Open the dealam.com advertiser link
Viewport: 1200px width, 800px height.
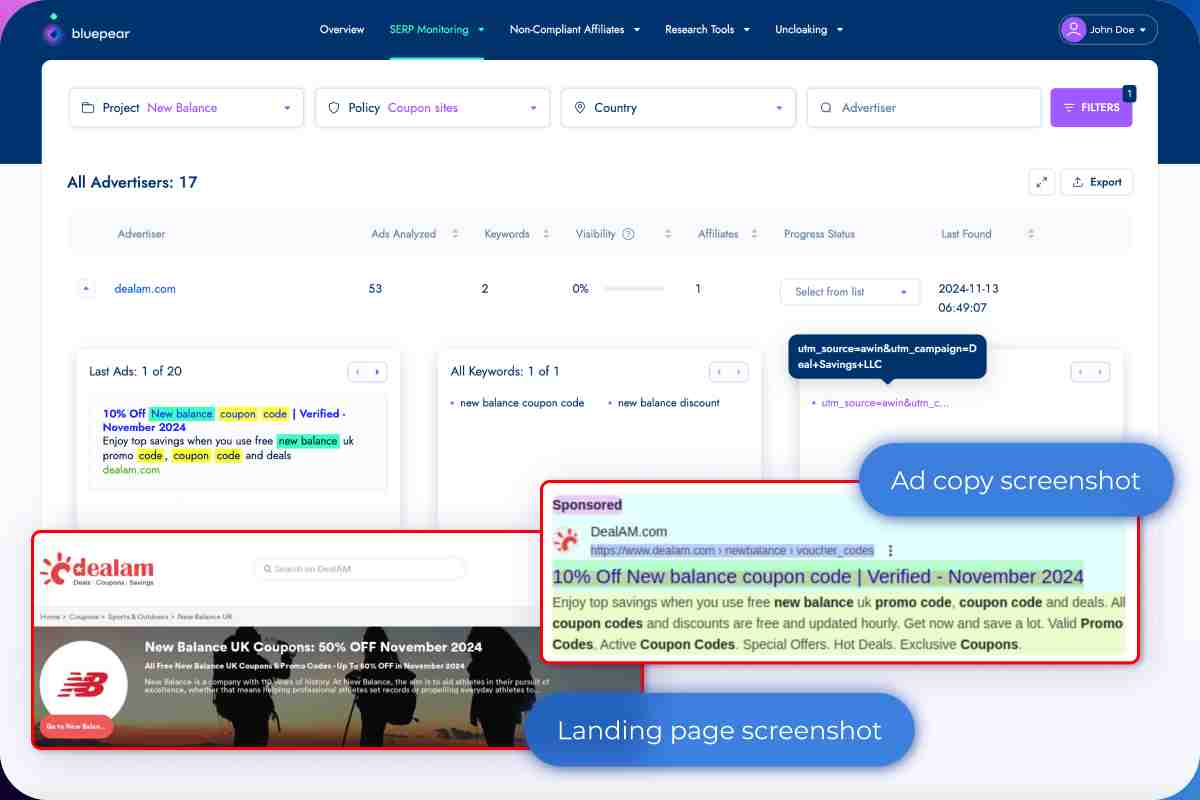click(145, 289)
